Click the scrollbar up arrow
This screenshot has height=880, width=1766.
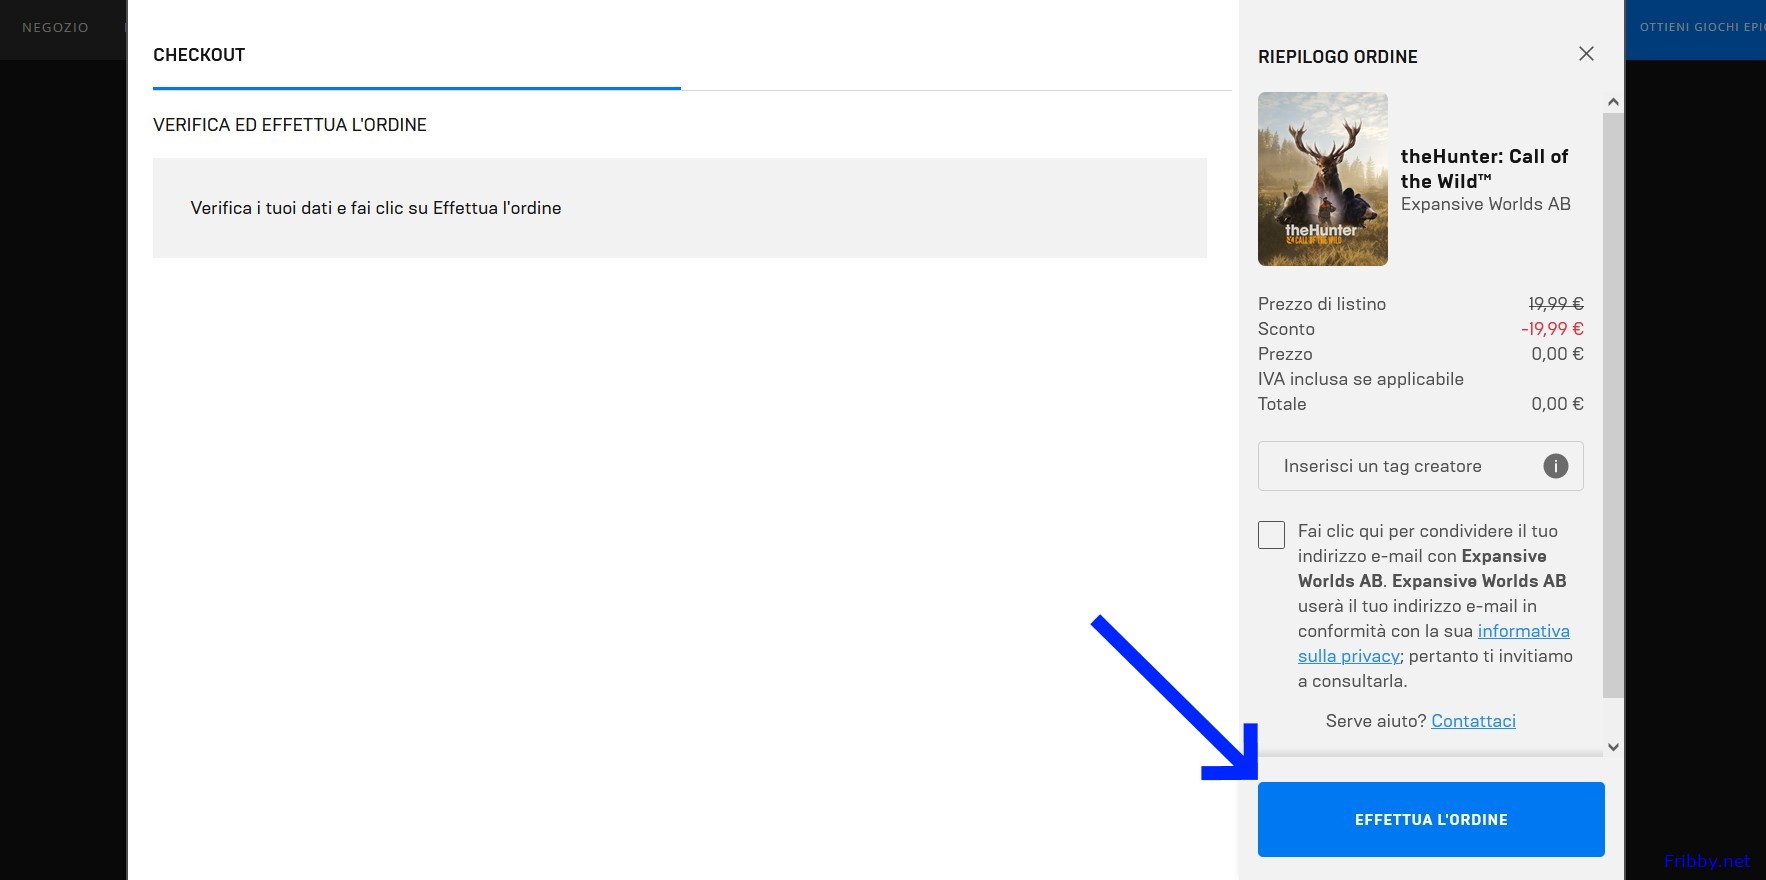click(x=1612, y=102)
